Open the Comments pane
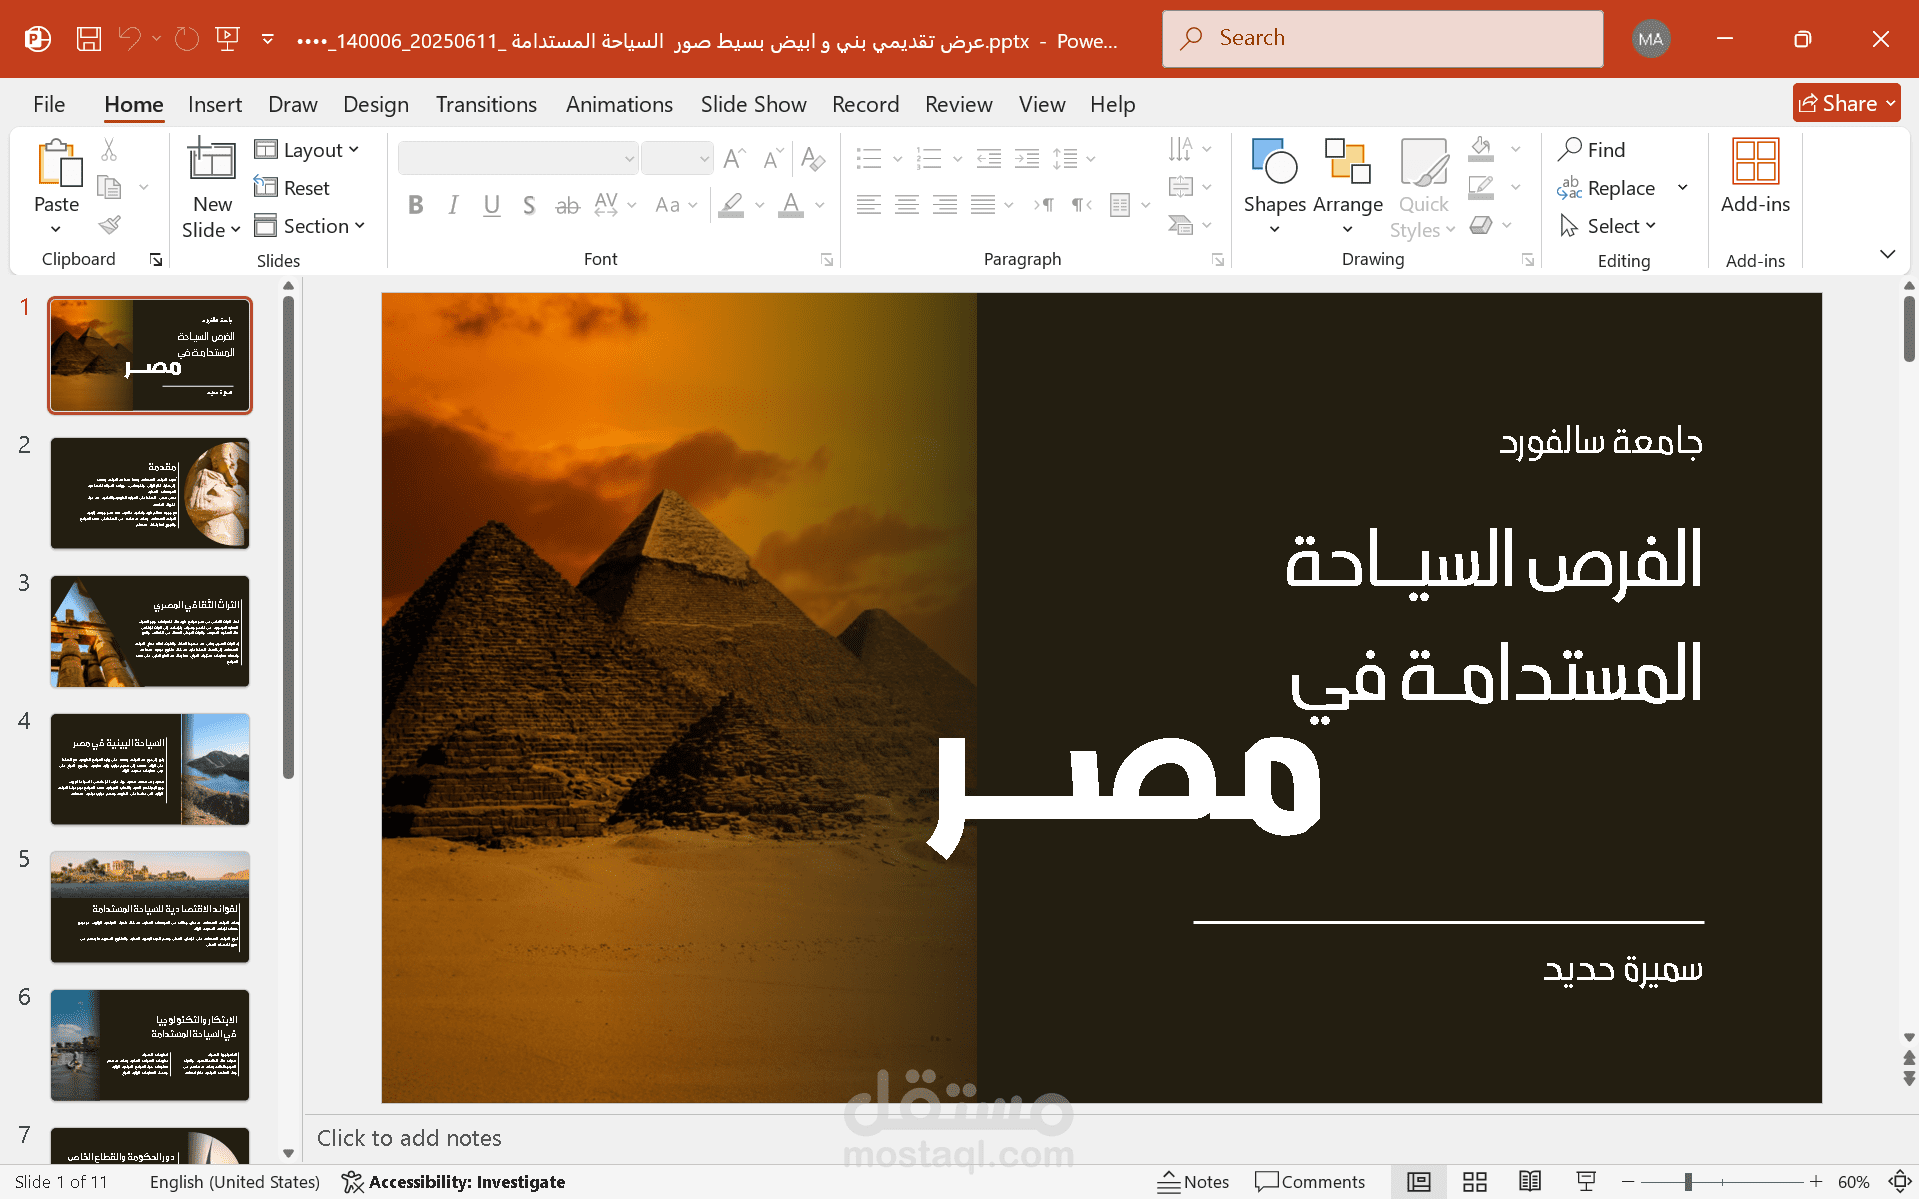Image resolution: width=1919 pixels, height=1199 pixels. click(1310, 1182)
